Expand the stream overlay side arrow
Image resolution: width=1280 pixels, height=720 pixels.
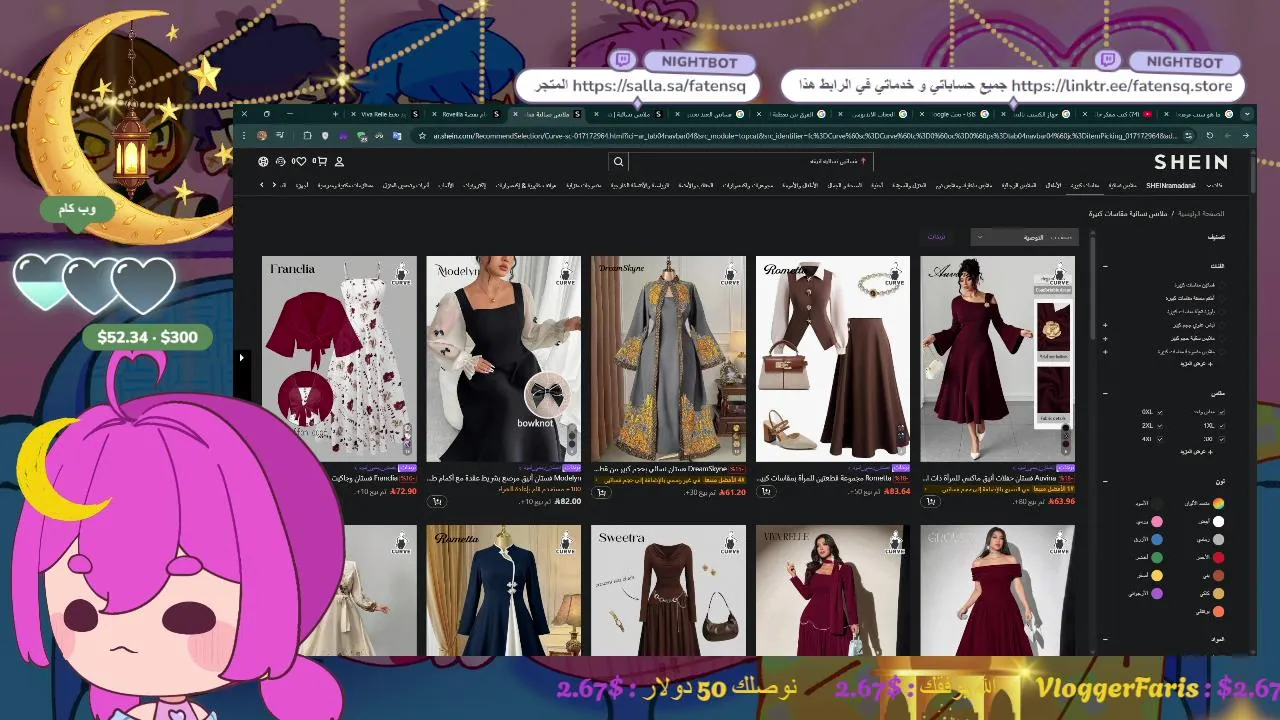pos(241,357)
